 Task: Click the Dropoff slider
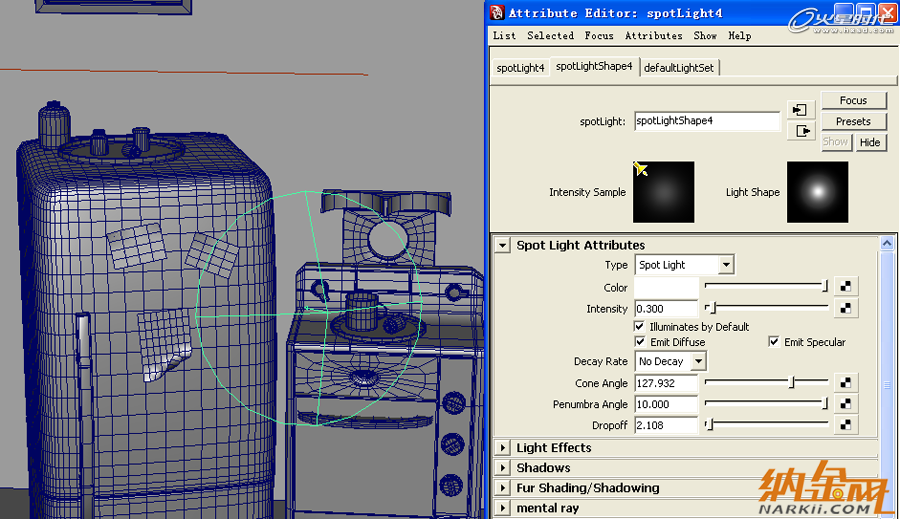(x=766, y=424)
